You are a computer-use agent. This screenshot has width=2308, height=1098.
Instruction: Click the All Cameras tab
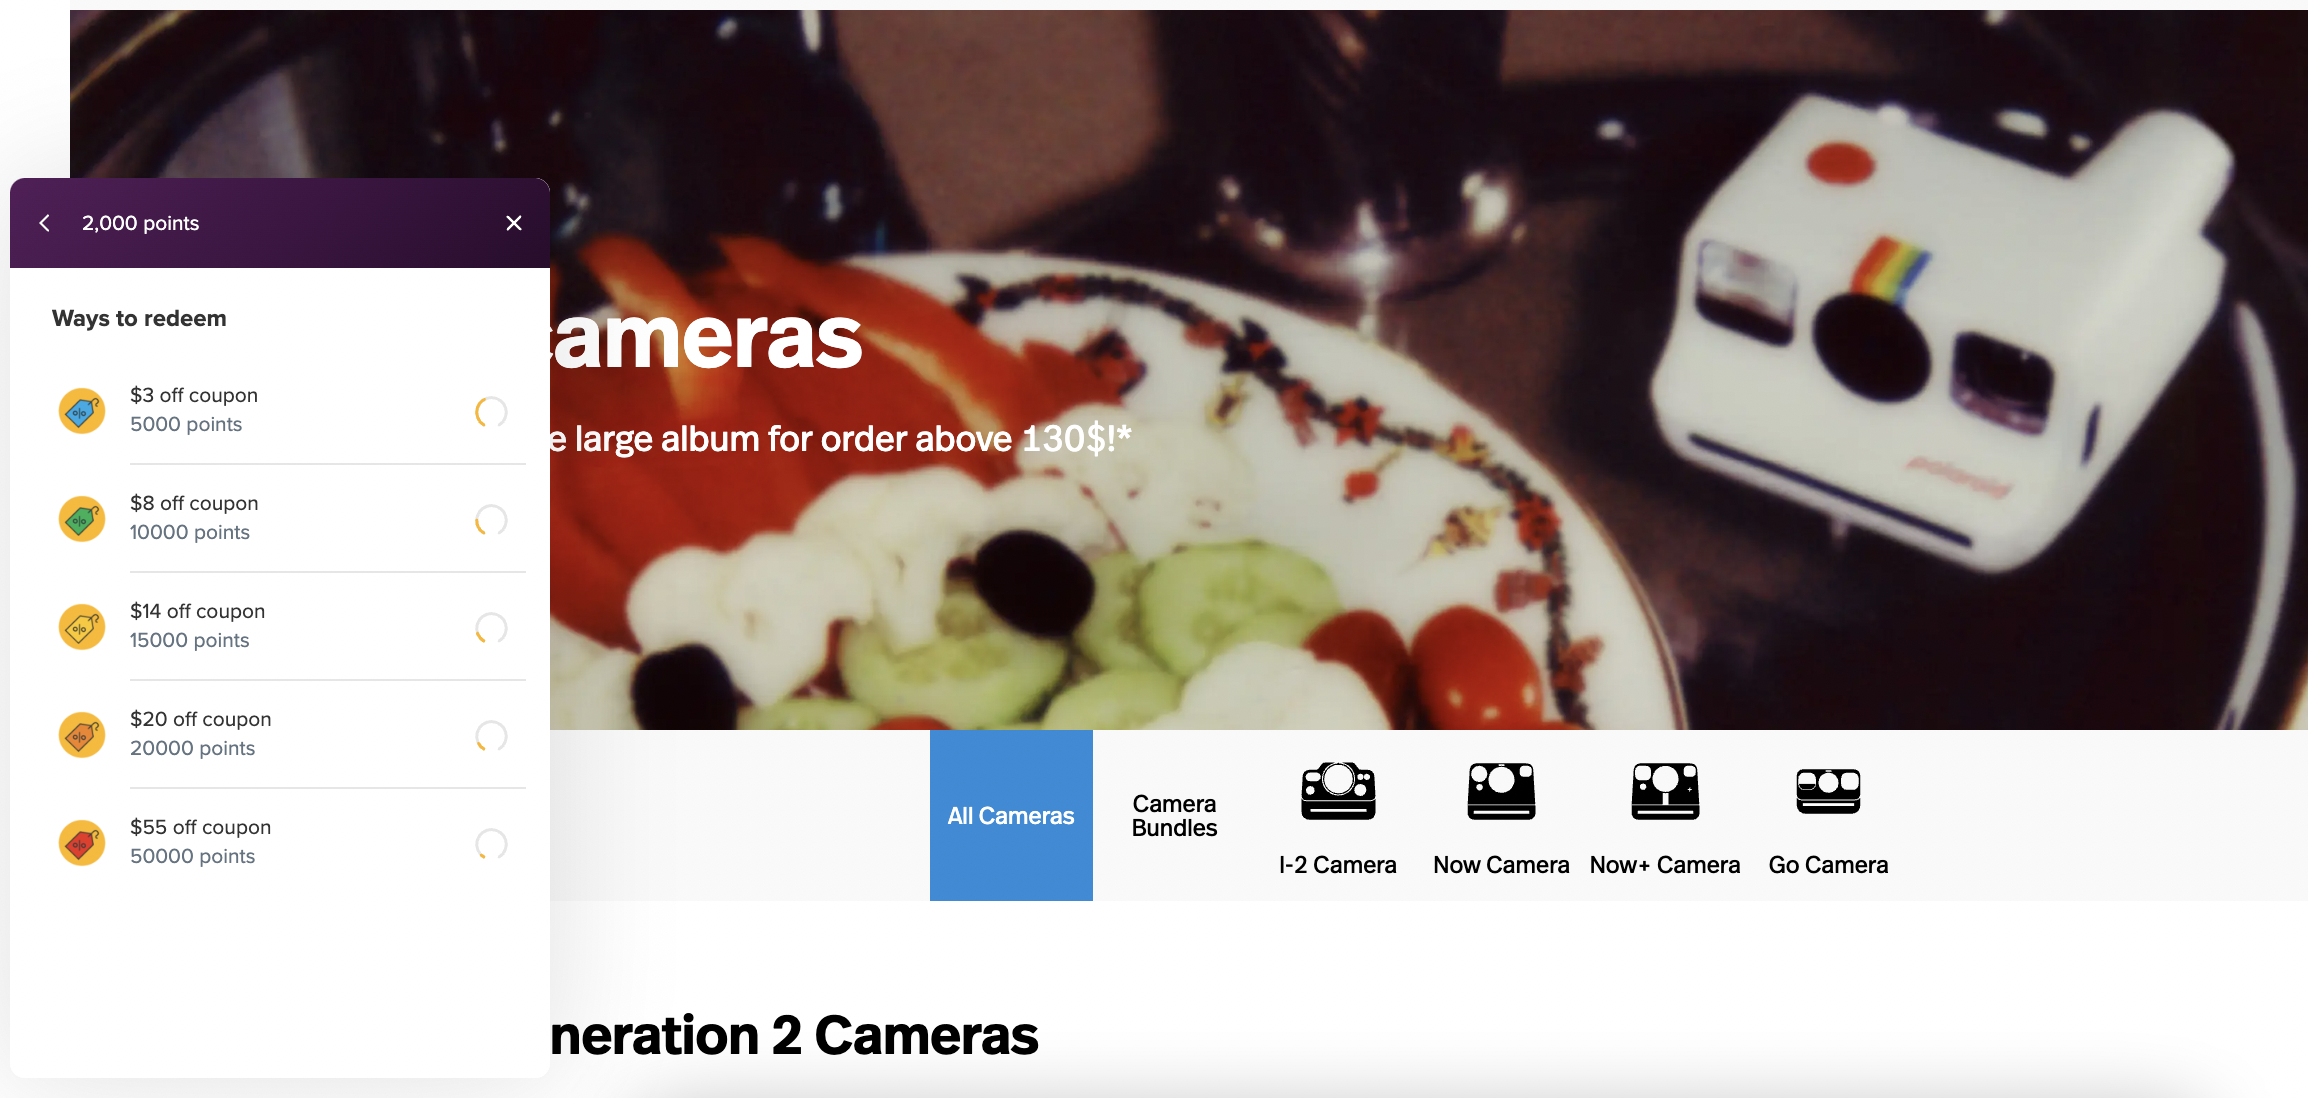[x=1011, y=815]
